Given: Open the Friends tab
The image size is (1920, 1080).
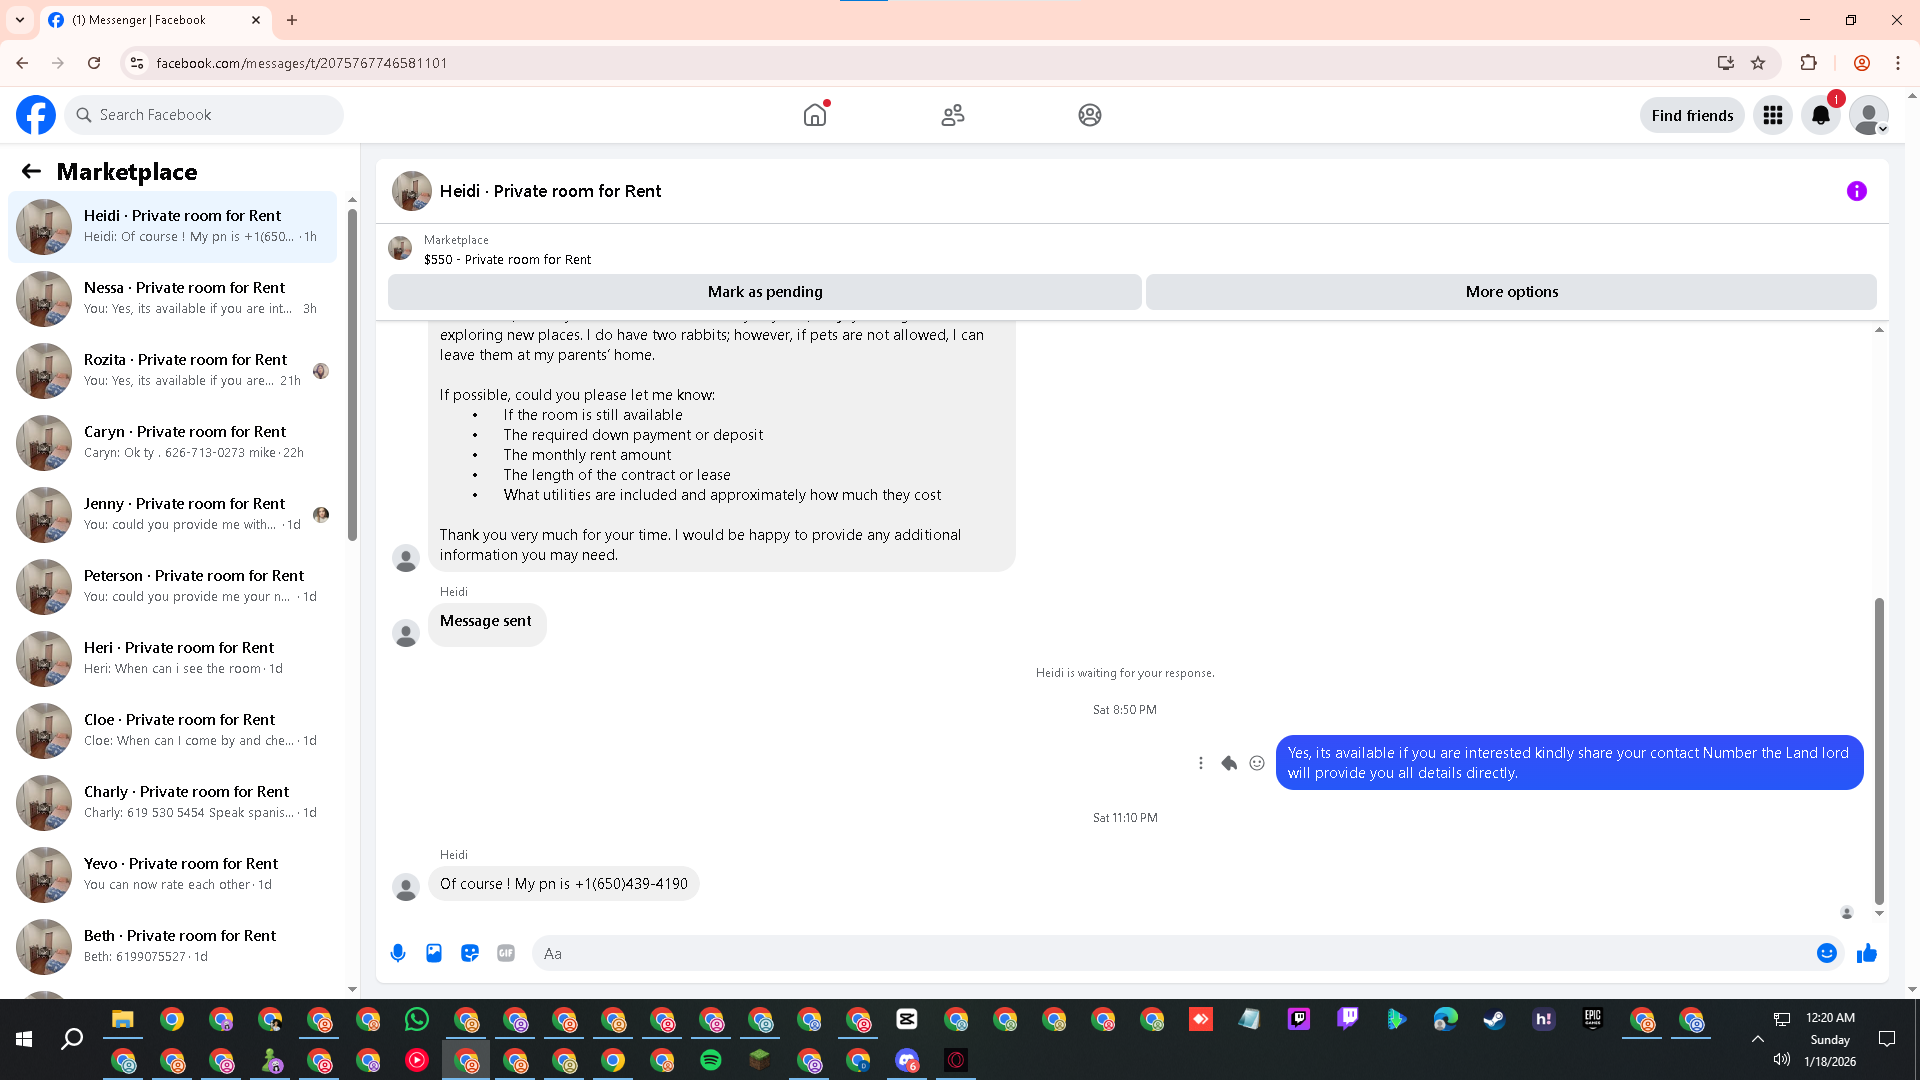Looking at the screenshot, I should pos(952,115).
